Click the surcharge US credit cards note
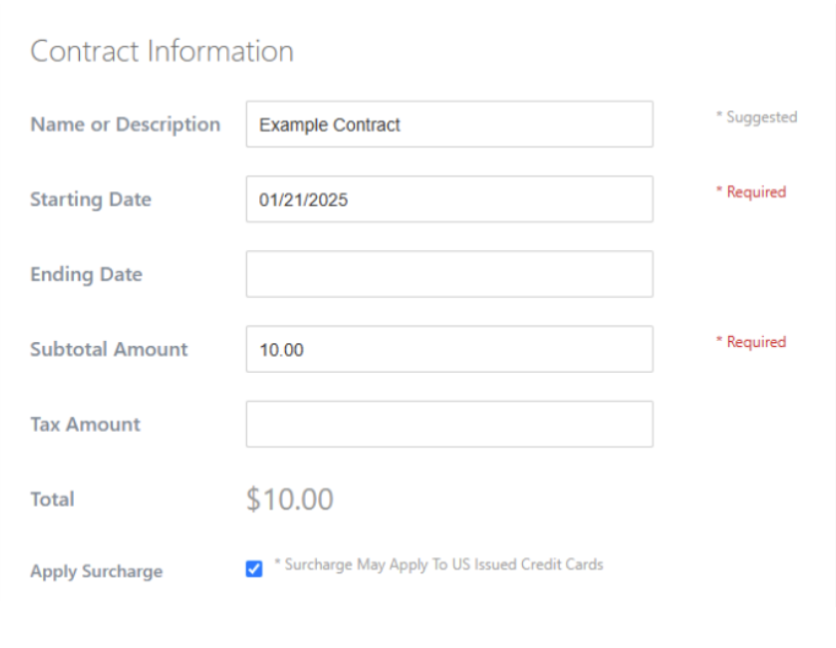This screenshot has height=648, width=836. pos(439,565)
